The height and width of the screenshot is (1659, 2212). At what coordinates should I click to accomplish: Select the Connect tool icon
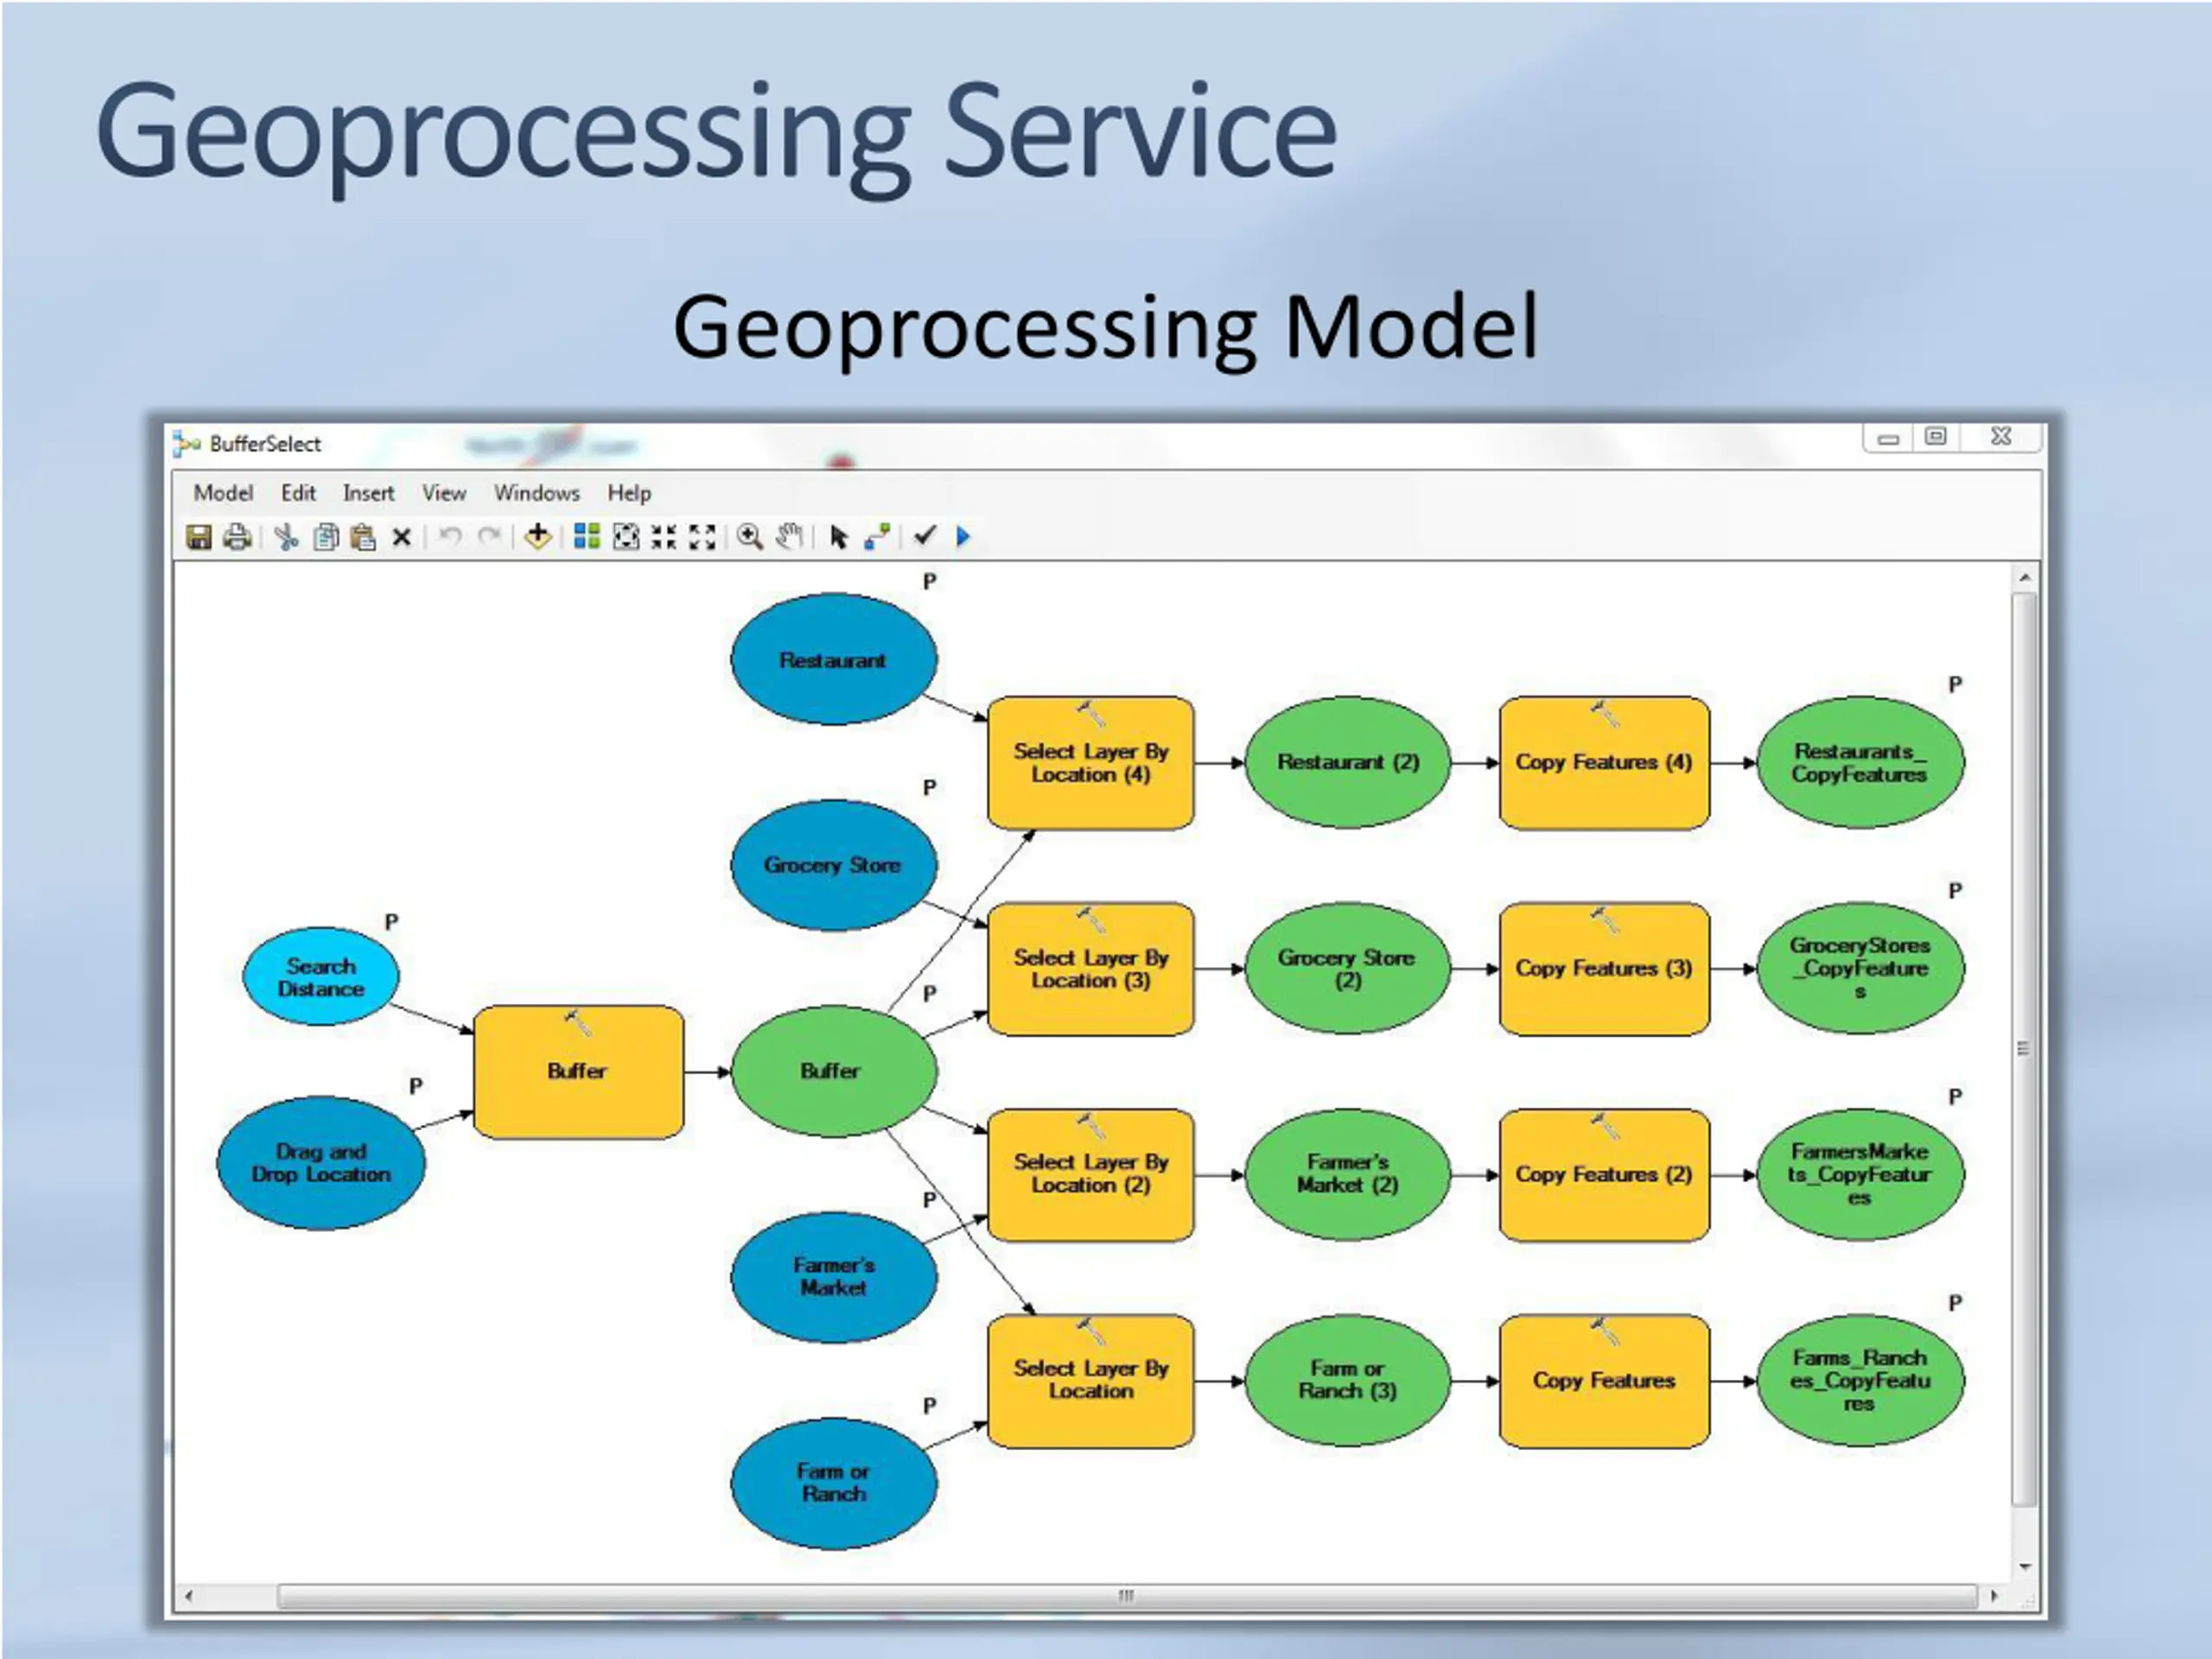tap(877, 537)
